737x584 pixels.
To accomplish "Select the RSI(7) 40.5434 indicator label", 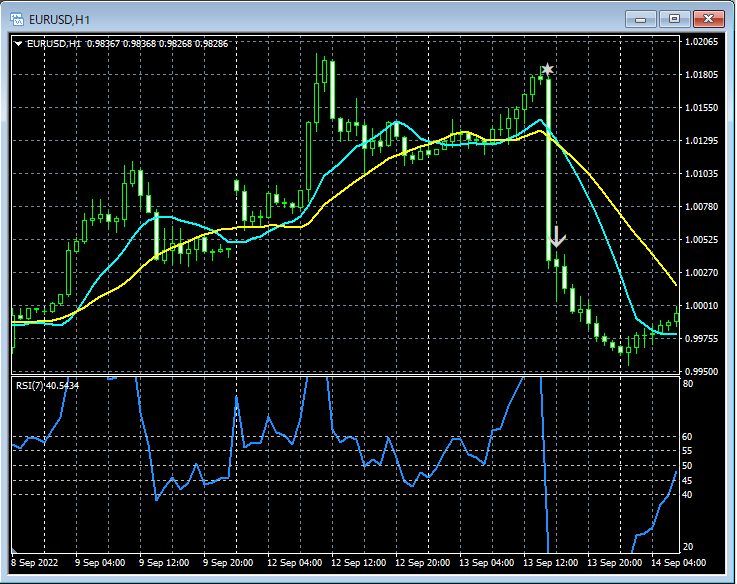I will click(47, 386).
